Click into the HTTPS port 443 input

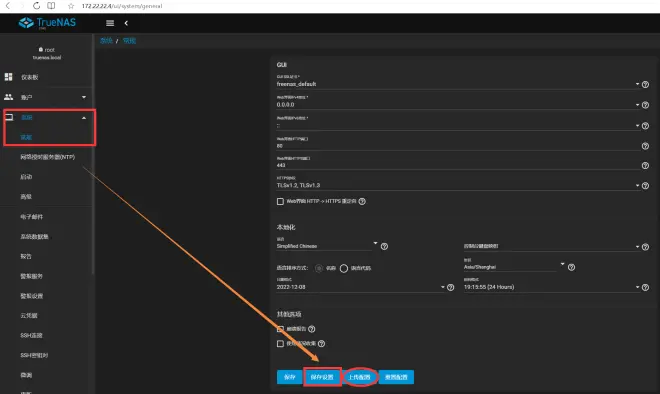pyautogui.click(x=458, y=165)
